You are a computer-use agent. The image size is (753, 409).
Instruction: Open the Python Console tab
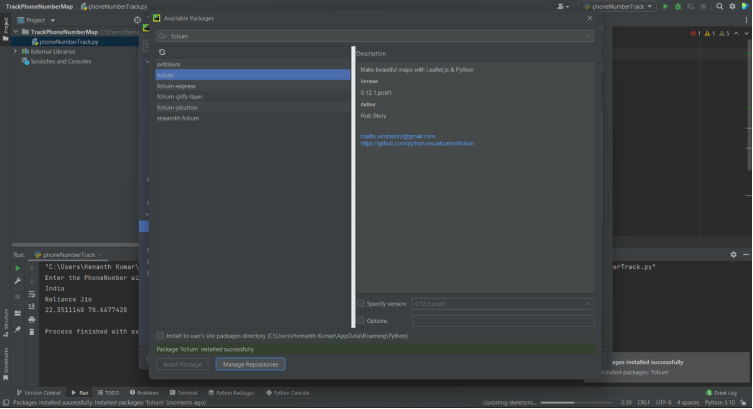288,393
